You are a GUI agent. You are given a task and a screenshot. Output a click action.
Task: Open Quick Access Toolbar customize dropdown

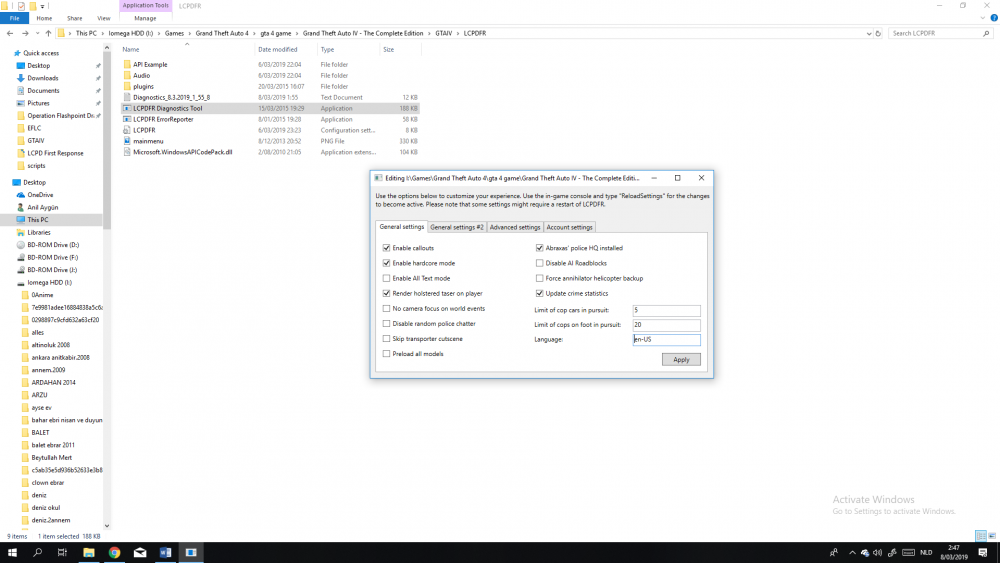pyautogui.click(x=43, y=6)
